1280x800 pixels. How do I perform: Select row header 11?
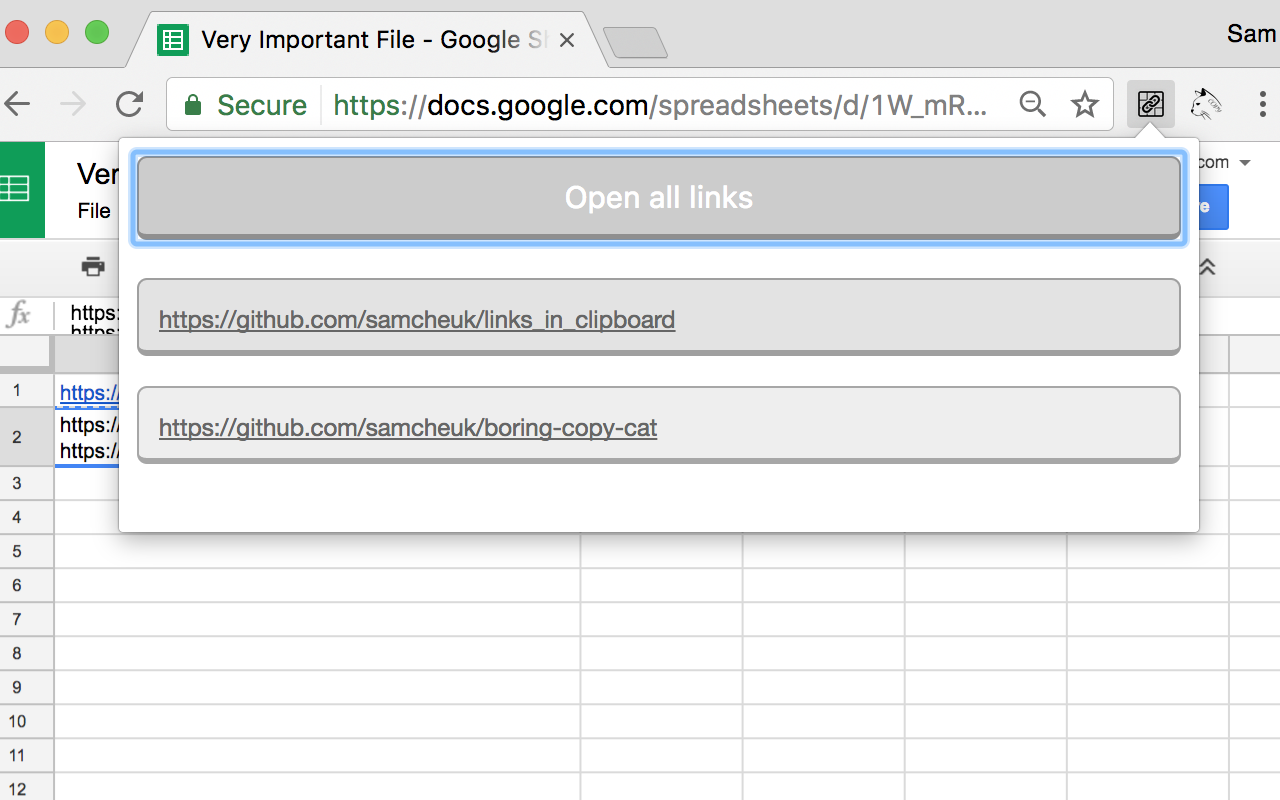[17, 755]
